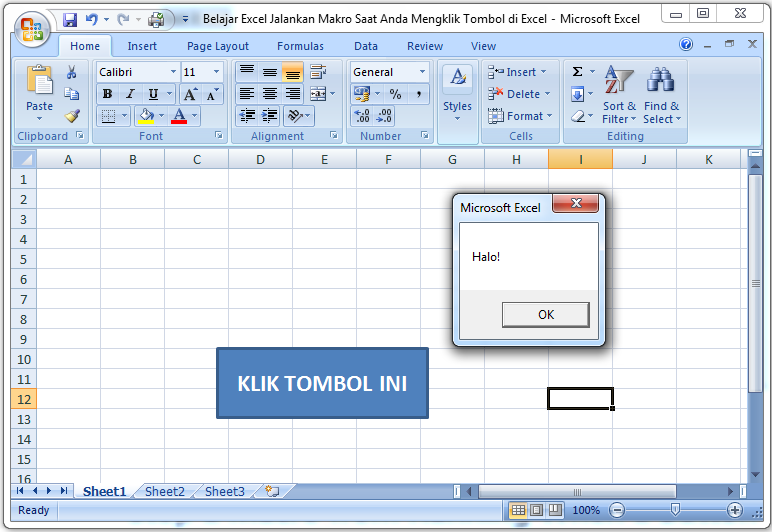
Task: Open the General number format dropdown
Action: coord(422,72)
